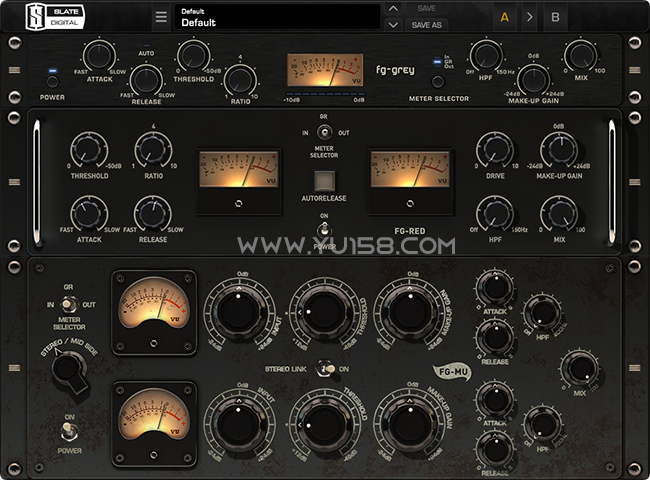
Task: Click the FG-Red THRESHOLD knob
Action: coord(89,151)
